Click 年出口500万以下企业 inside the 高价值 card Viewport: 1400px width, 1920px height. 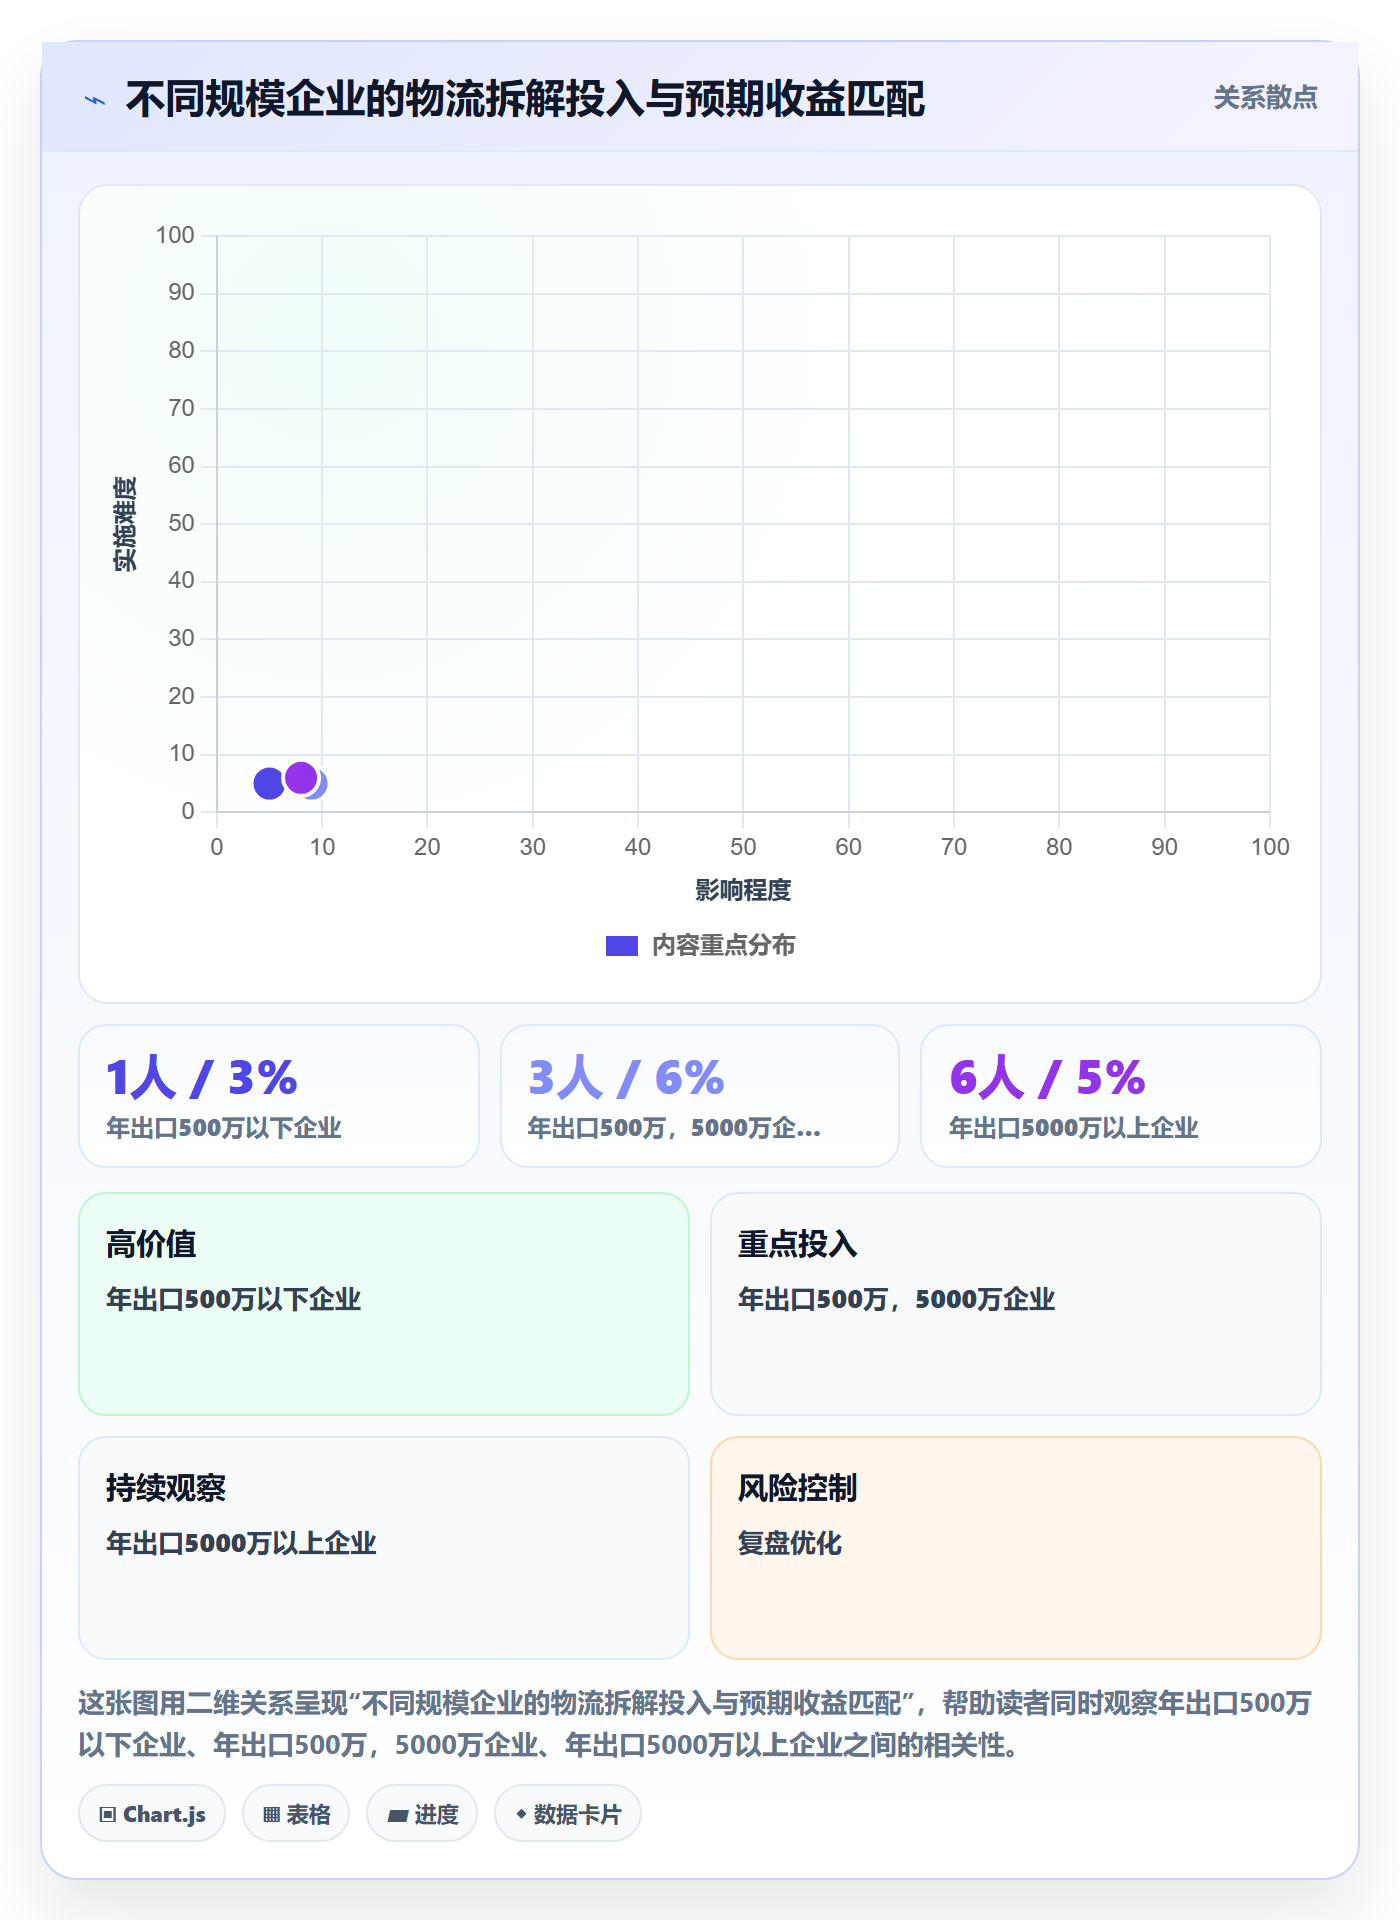pos(233,1299)
